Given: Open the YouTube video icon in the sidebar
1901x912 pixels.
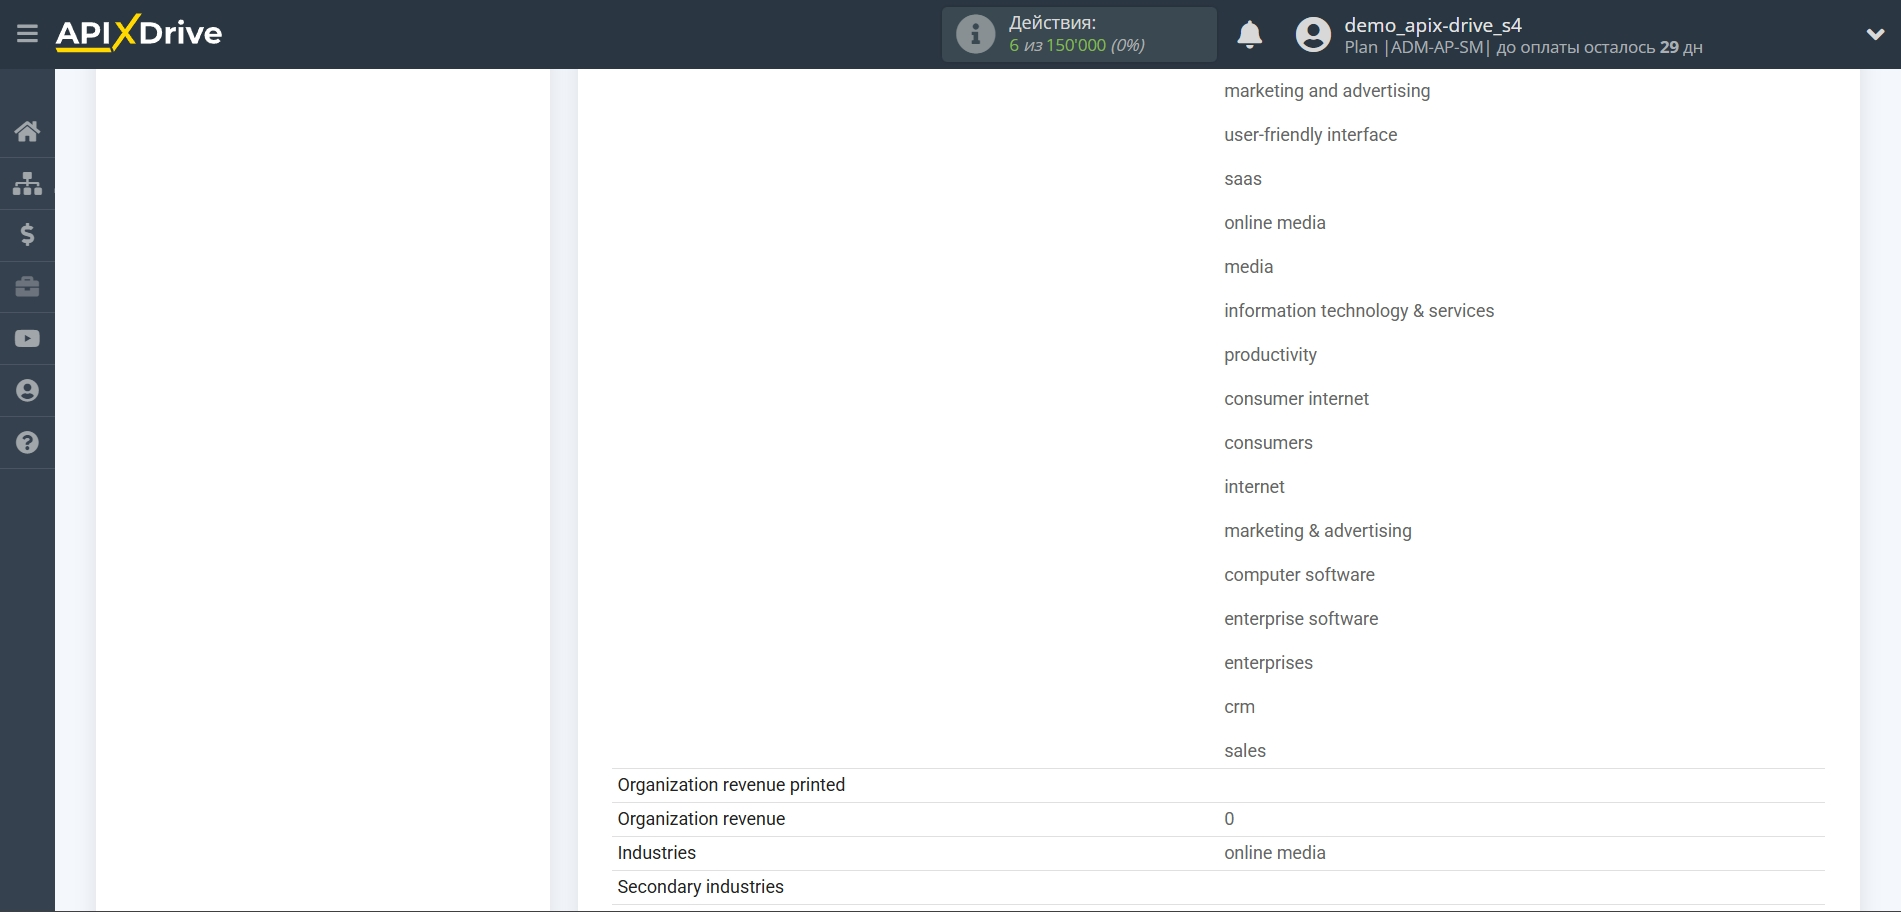Looking at the screenshot, I should click(x=27, y=338).
